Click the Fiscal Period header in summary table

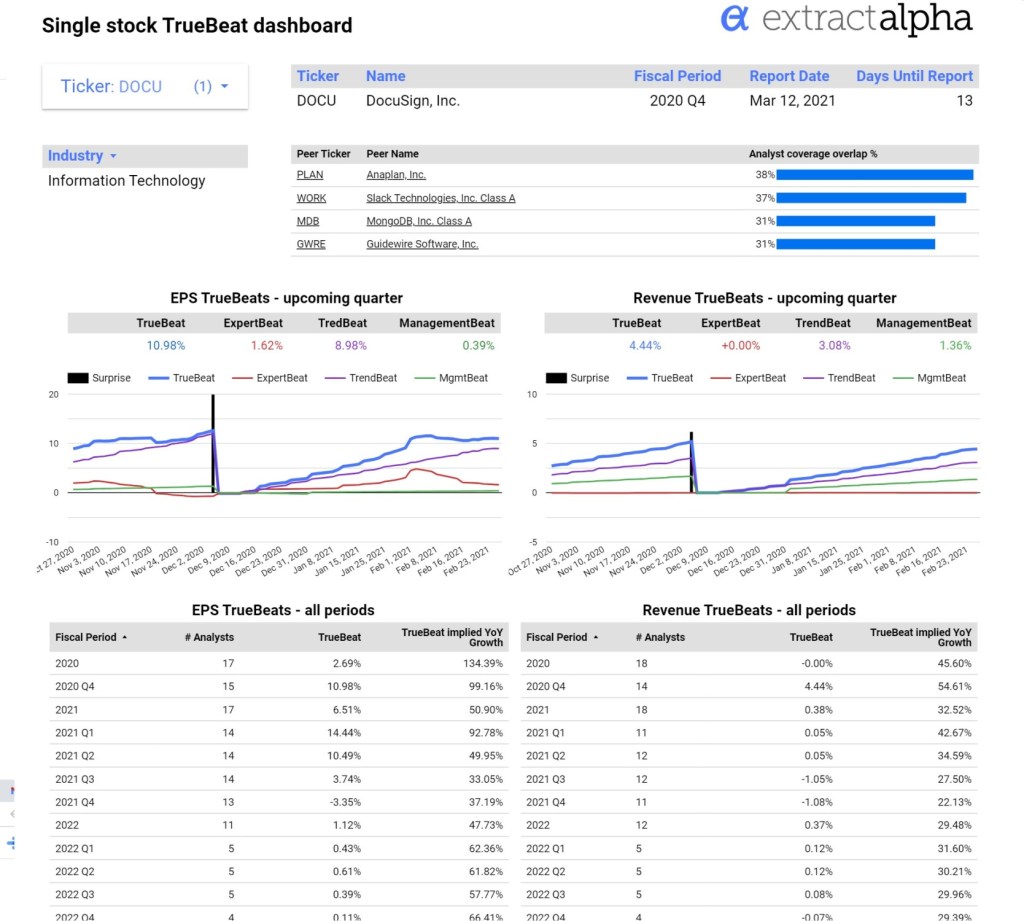(x=677, y=76)
